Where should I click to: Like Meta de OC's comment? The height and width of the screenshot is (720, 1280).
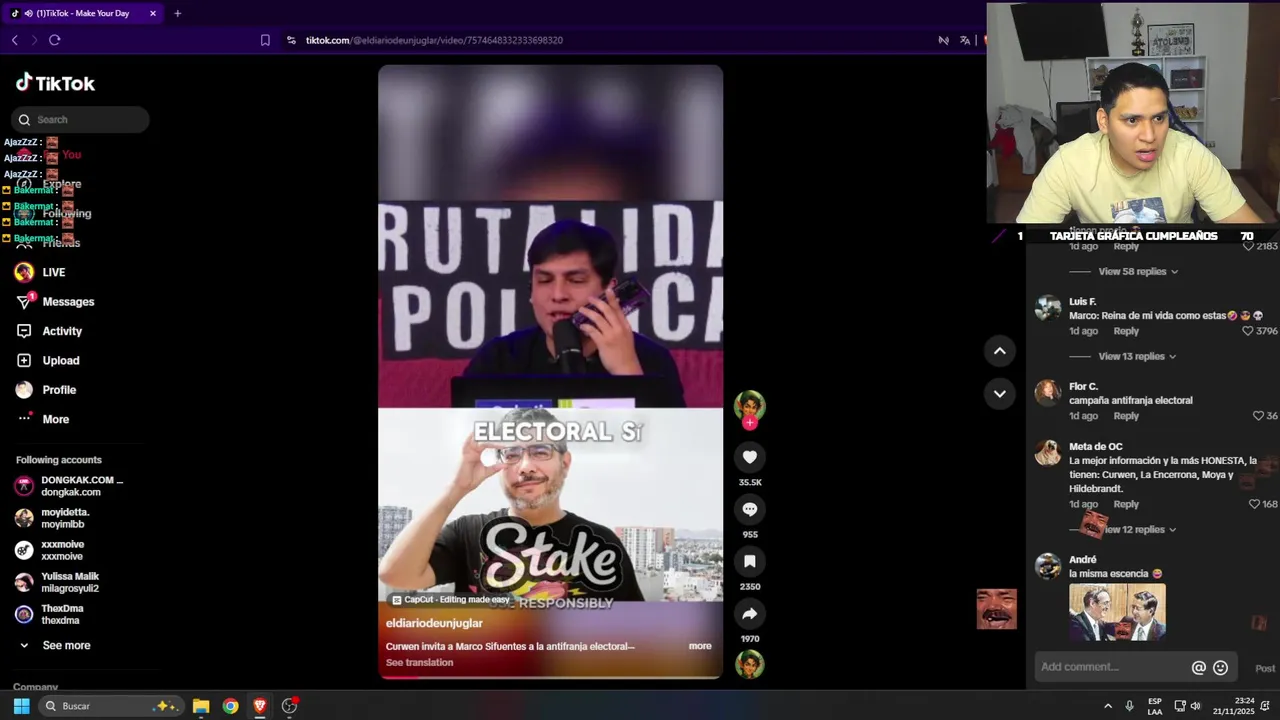1254,505
